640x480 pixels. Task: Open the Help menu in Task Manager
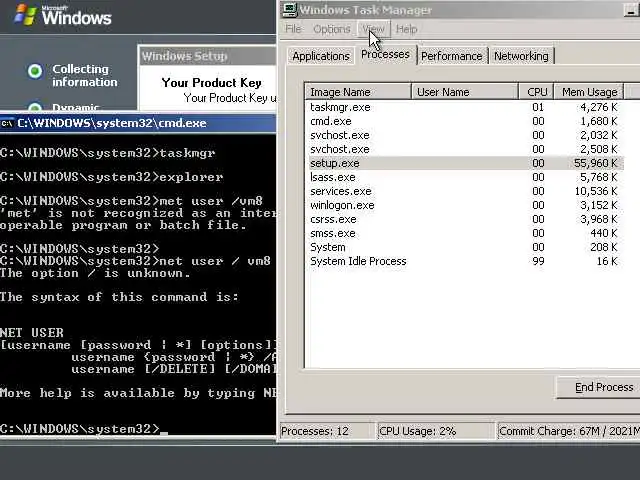(x=407, y=29)
